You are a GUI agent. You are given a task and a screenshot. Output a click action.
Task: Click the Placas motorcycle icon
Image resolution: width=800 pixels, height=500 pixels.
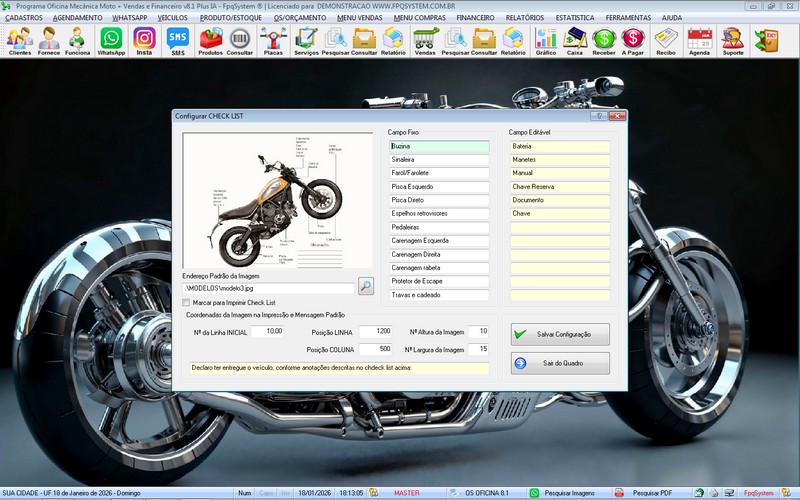pyautogui.click(x=272, y=40)
